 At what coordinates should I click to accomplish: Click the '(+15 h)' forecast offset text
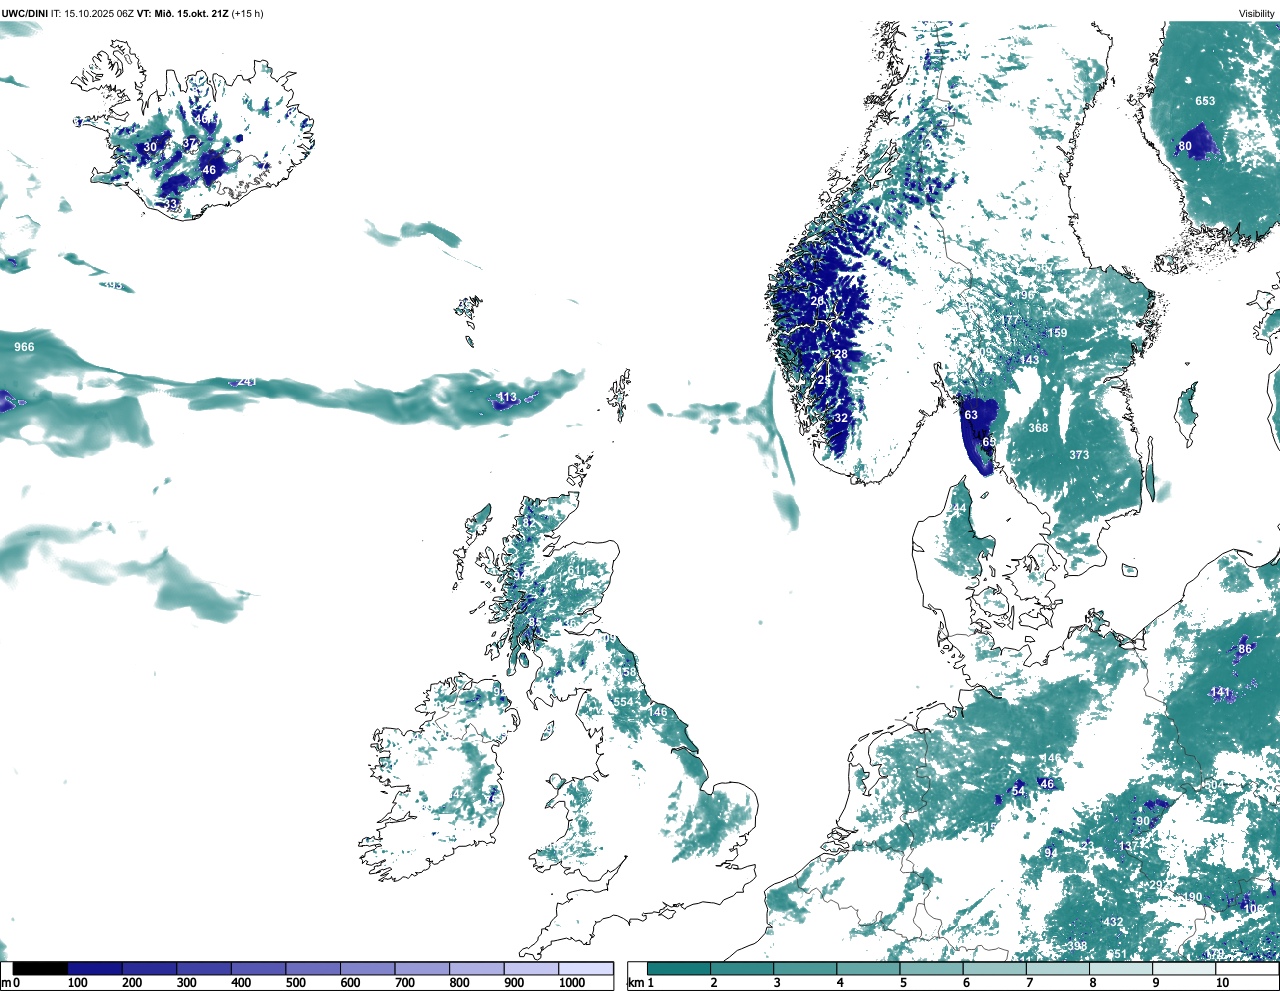(x=247, y=14)
